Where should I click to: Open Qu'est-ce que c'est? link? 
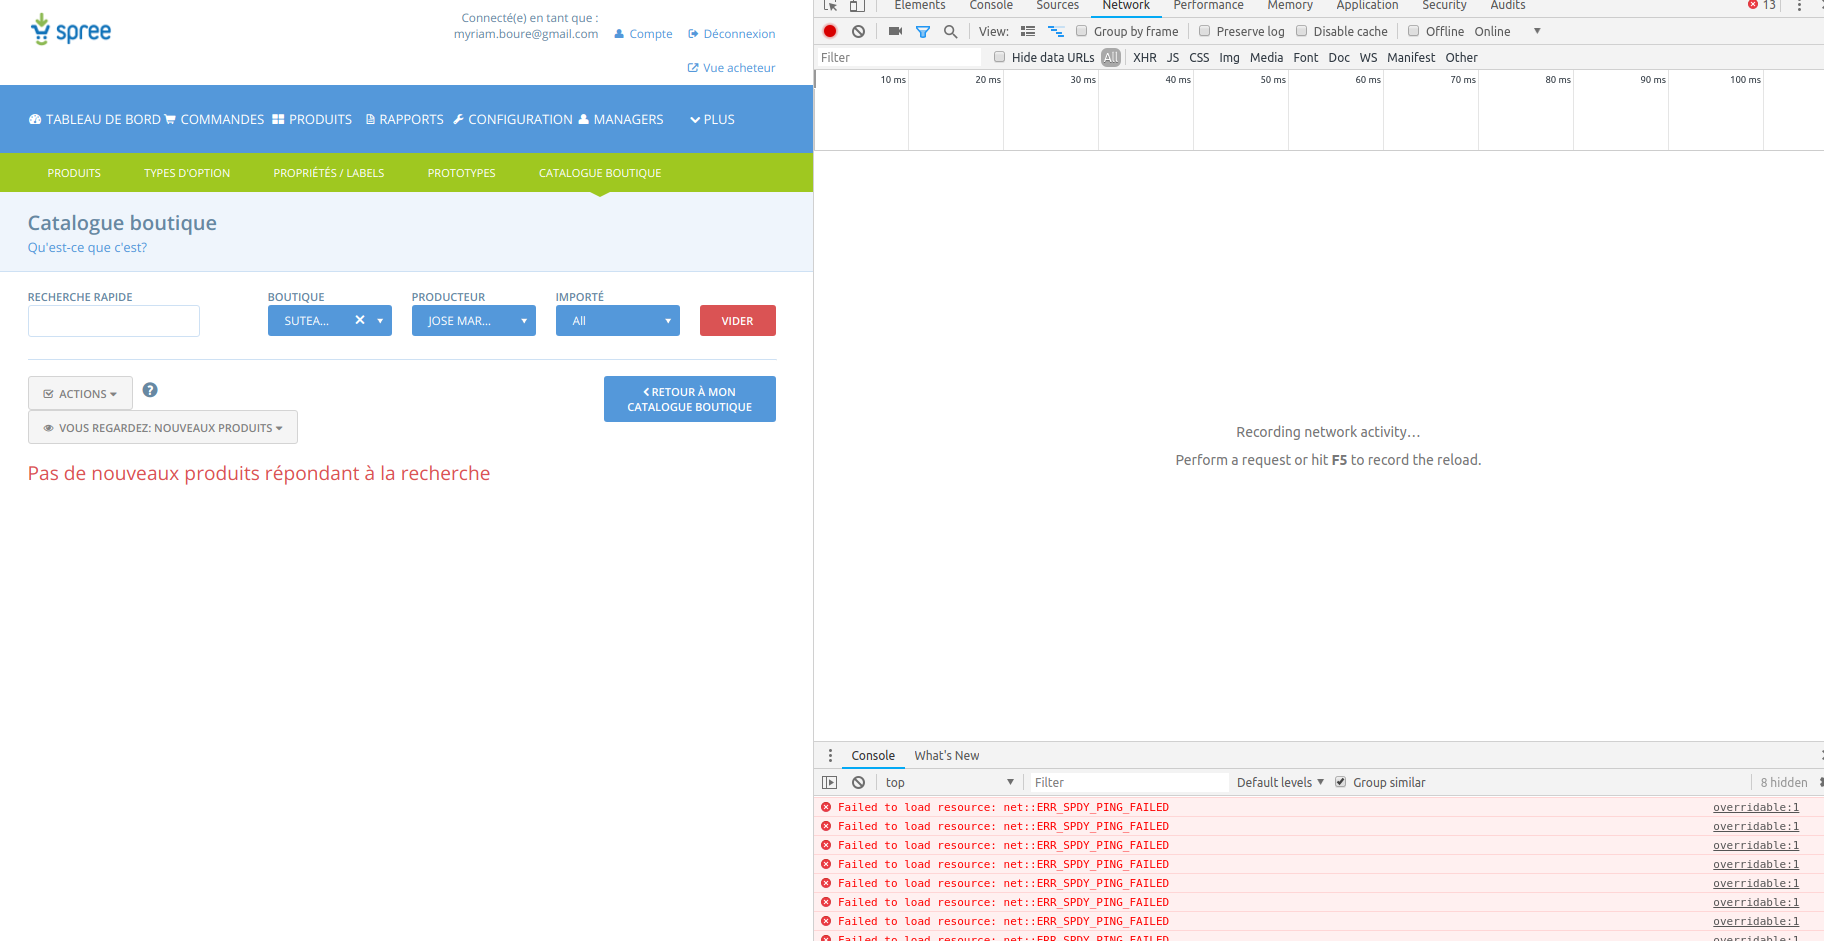[87, 248]
